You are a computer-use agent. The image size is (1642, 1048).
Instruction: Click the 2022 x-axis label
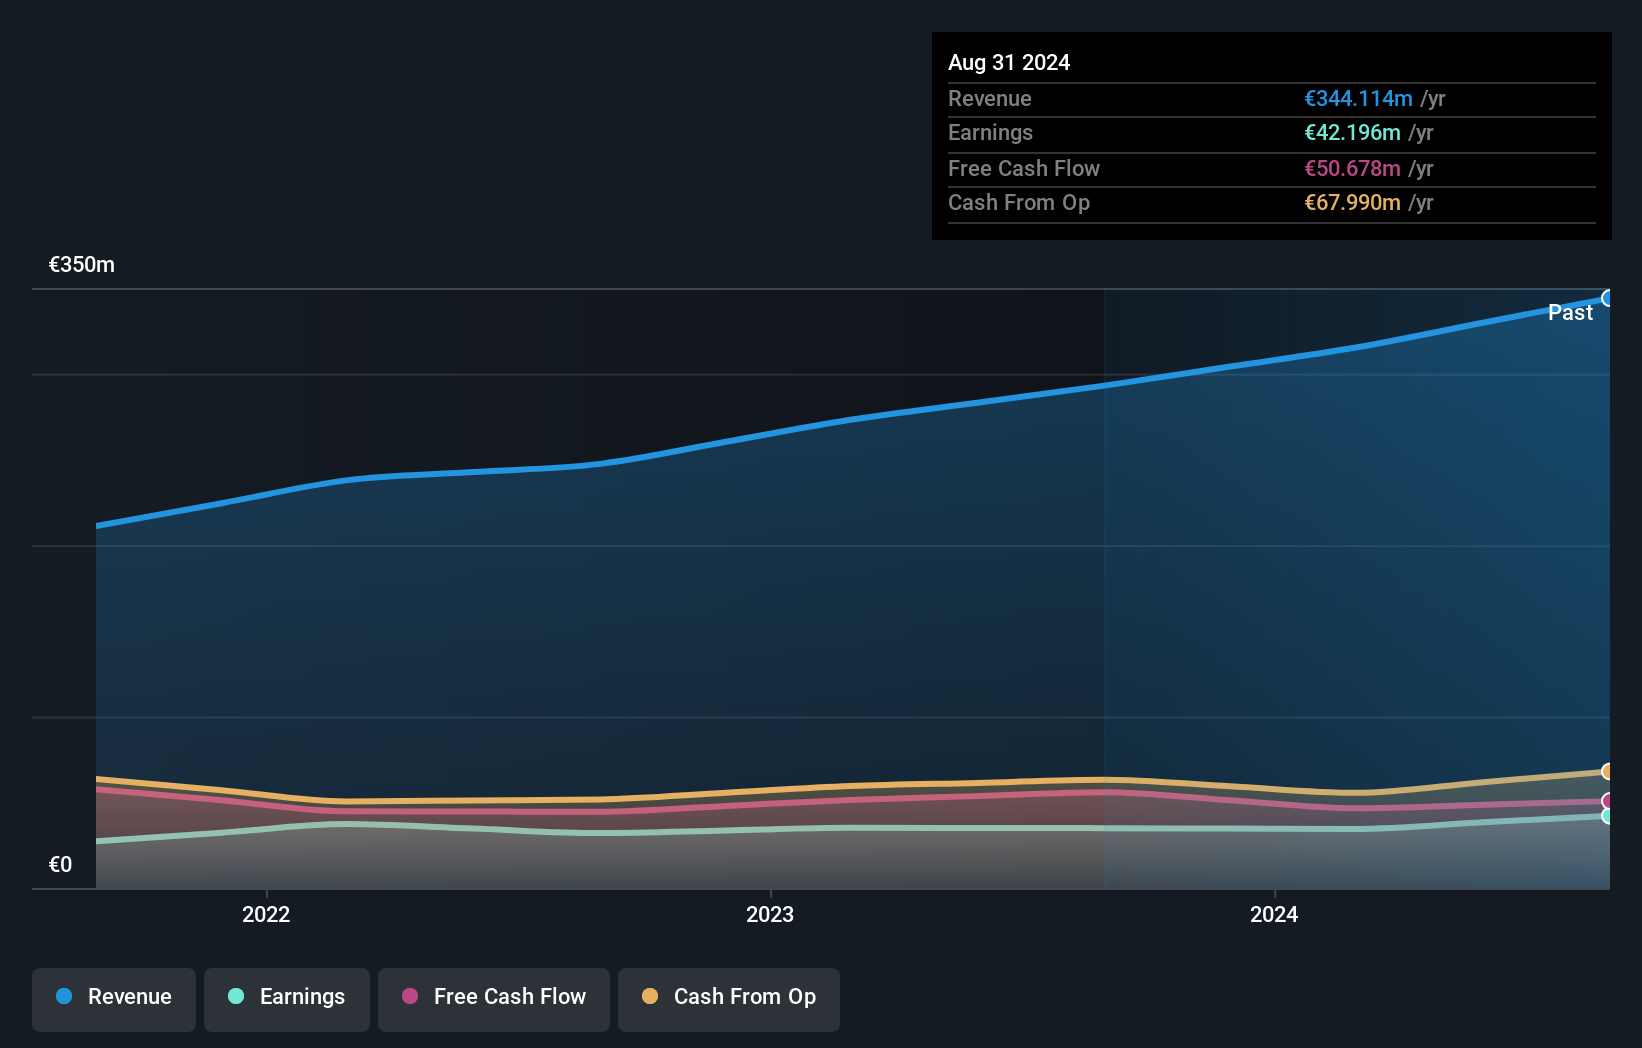266,914
